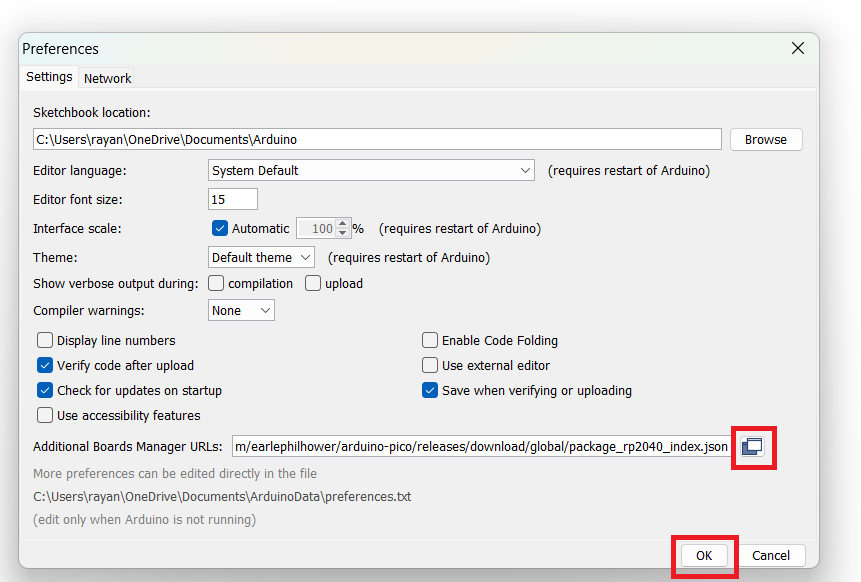Select the Settings tab
Viewport: 861px width, 582px height.
click(x=49, y=77)
